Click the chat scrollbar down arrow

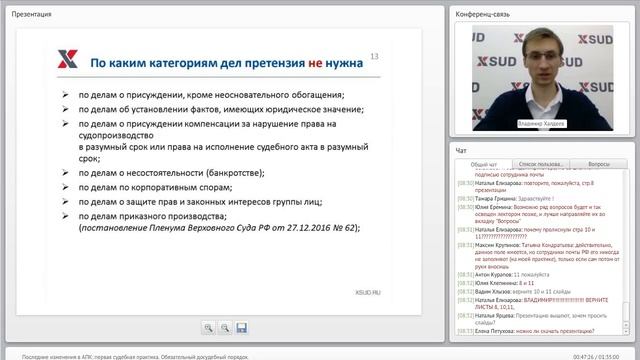(x=626, y=332)
